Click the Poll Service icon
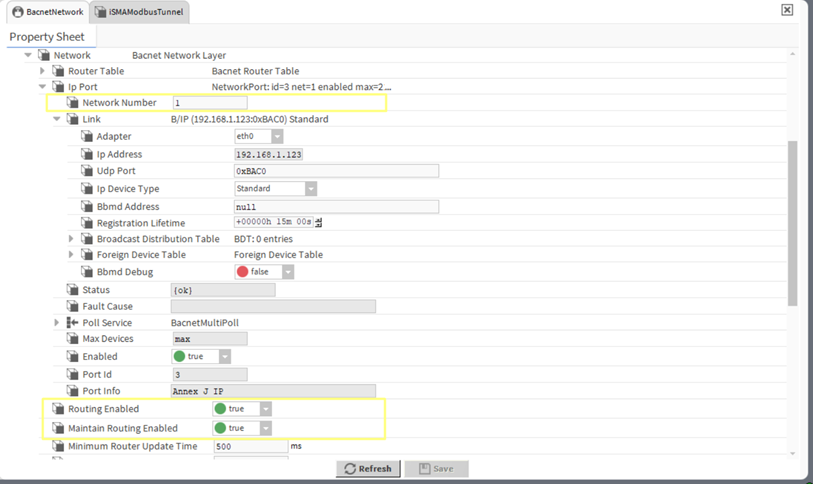 tap(73, 323)
